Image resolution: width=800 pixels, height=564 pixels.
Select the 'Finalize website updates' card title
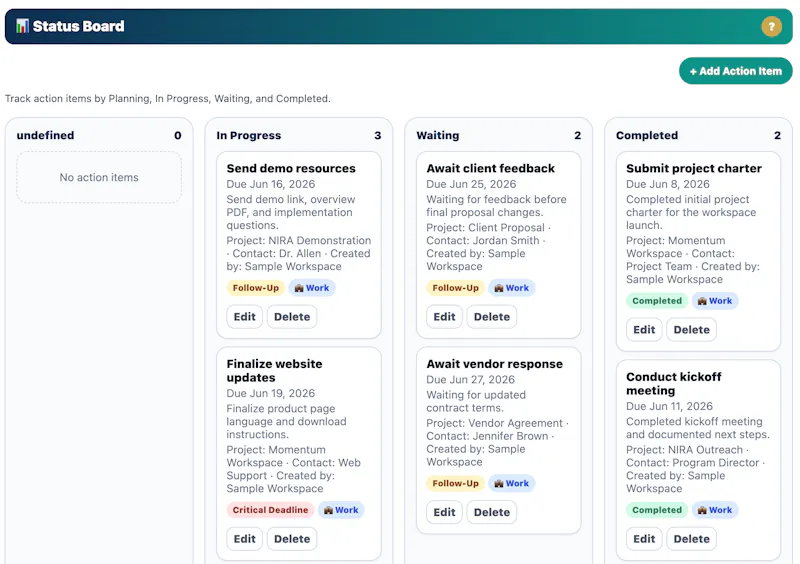274,371
